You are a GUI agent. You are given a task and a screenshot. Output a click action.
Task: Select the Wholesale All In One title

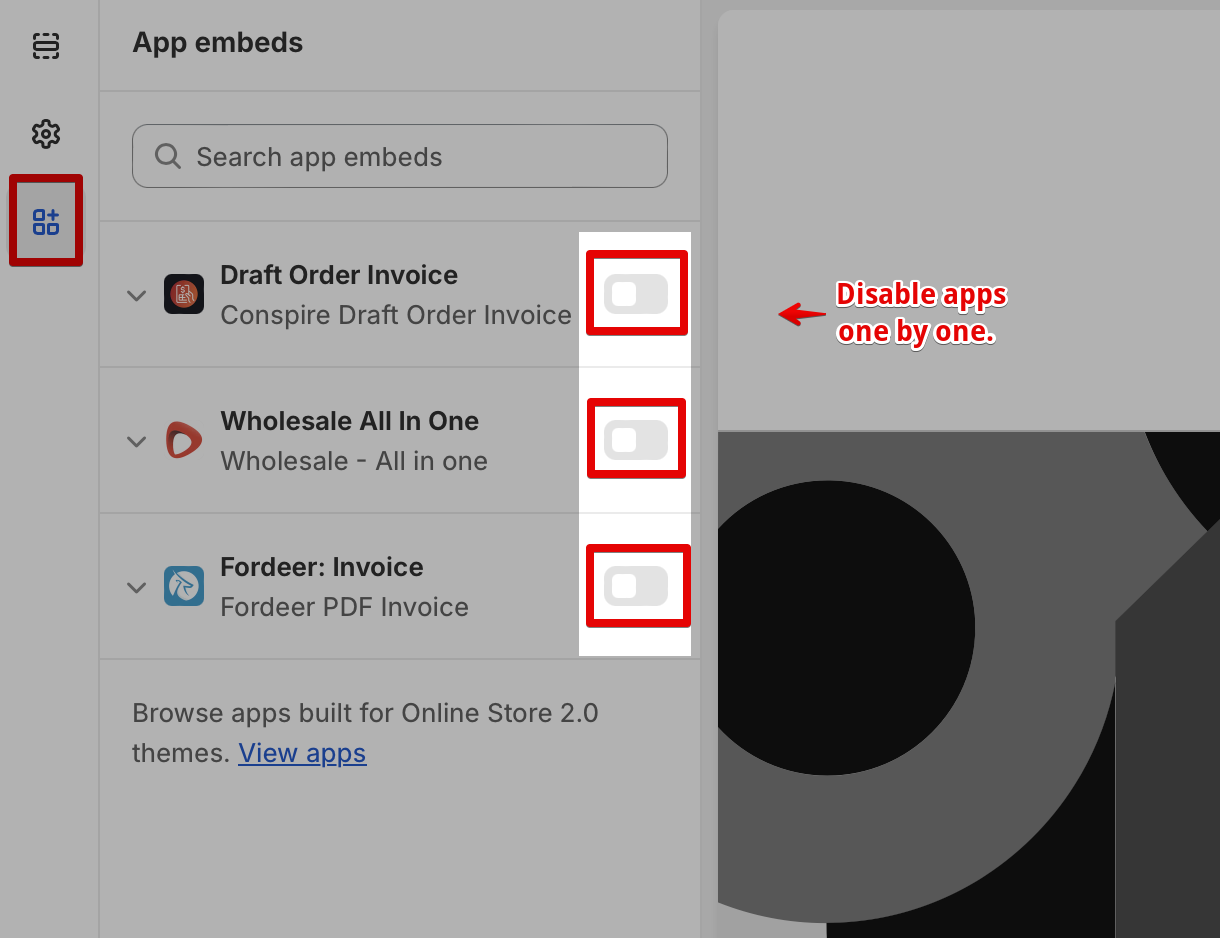point(350,421)
